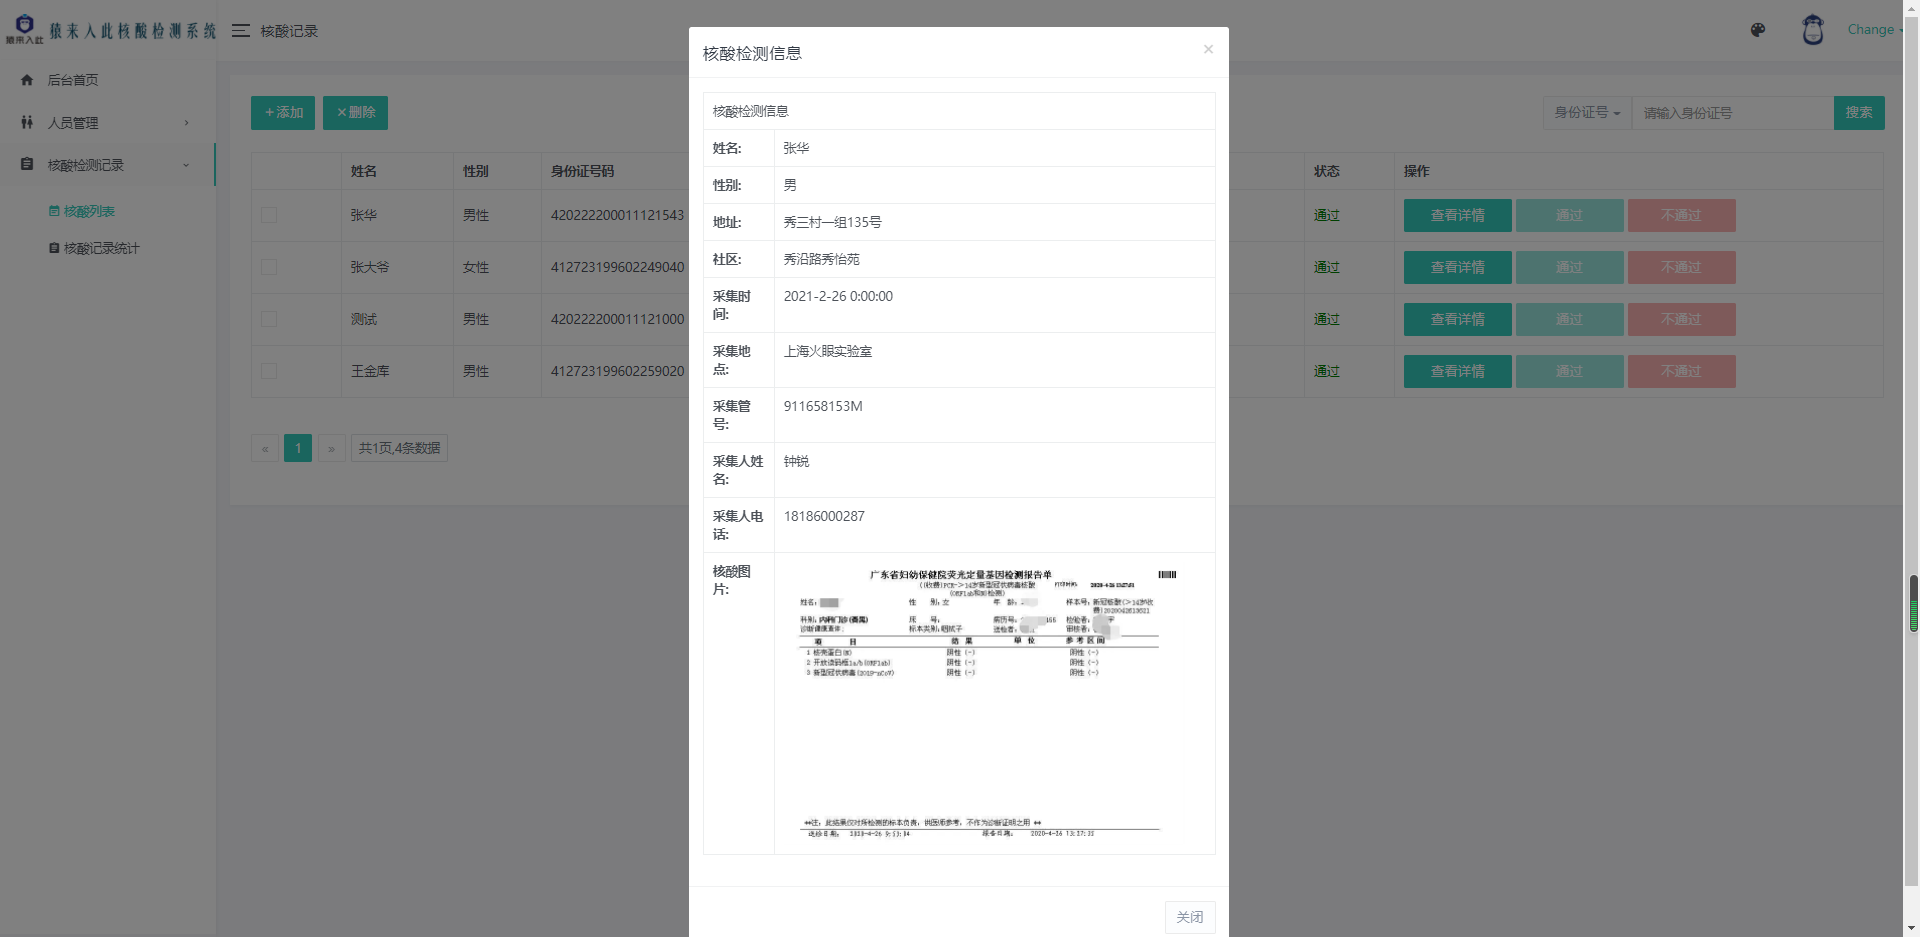Click 关闭 button in the dialog
The height and width of the screenshot is (937, 1920).
(x=1190, y=917)
